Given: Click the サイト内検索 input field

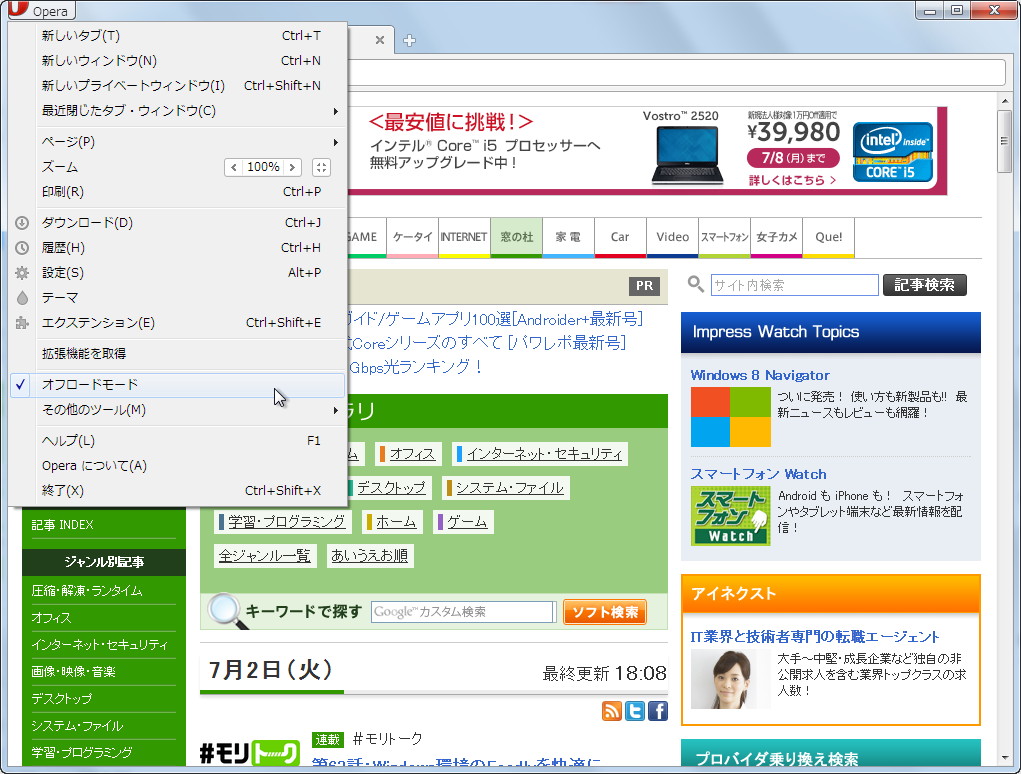Looking at the screenshot, I should coord(795,285).
